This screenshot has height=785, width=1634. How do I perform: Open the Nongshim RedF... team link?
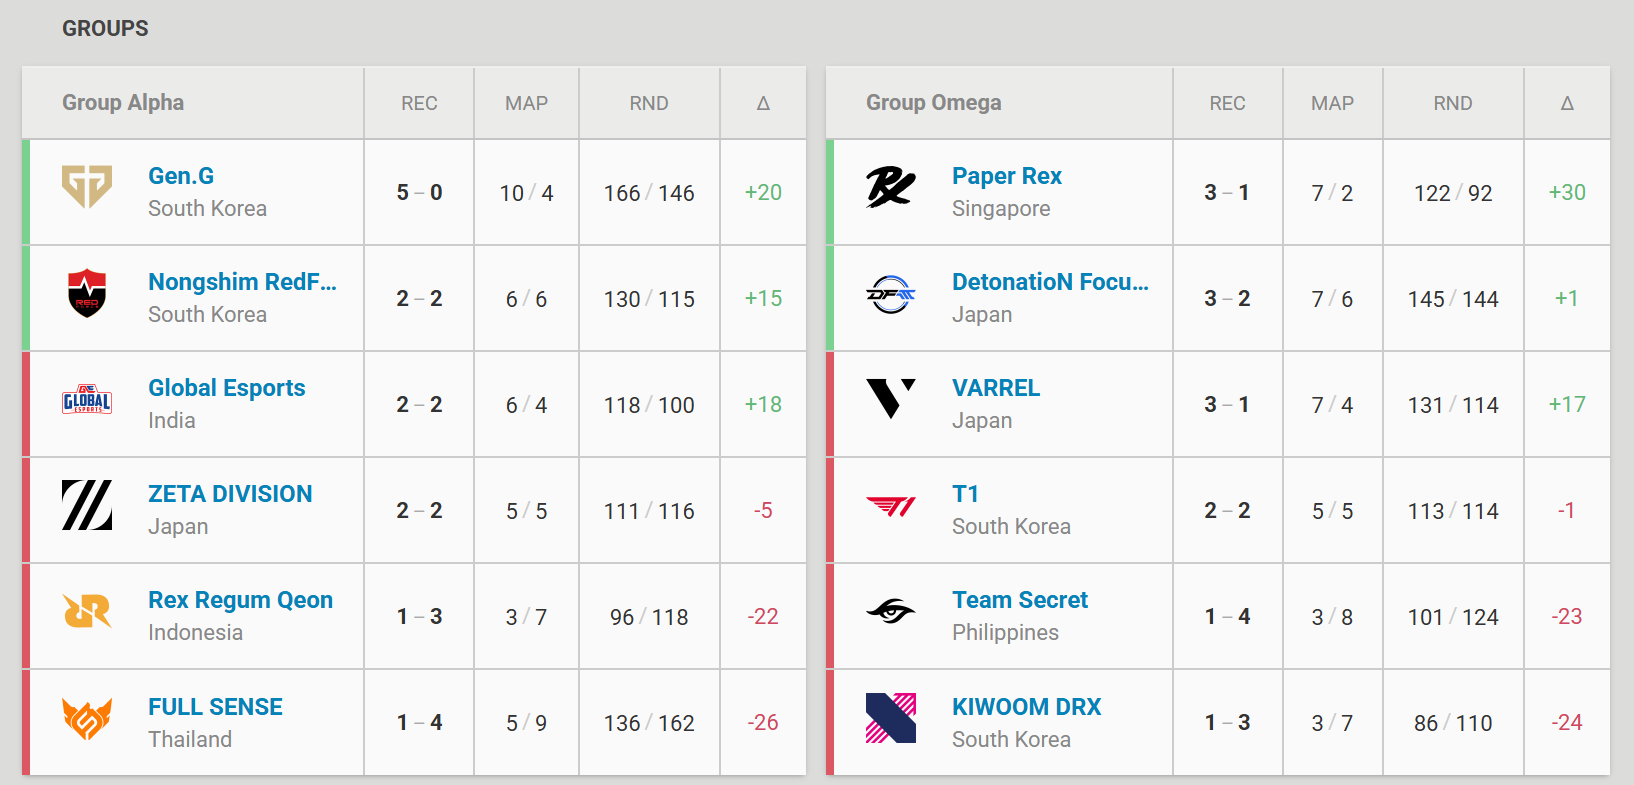242,282
